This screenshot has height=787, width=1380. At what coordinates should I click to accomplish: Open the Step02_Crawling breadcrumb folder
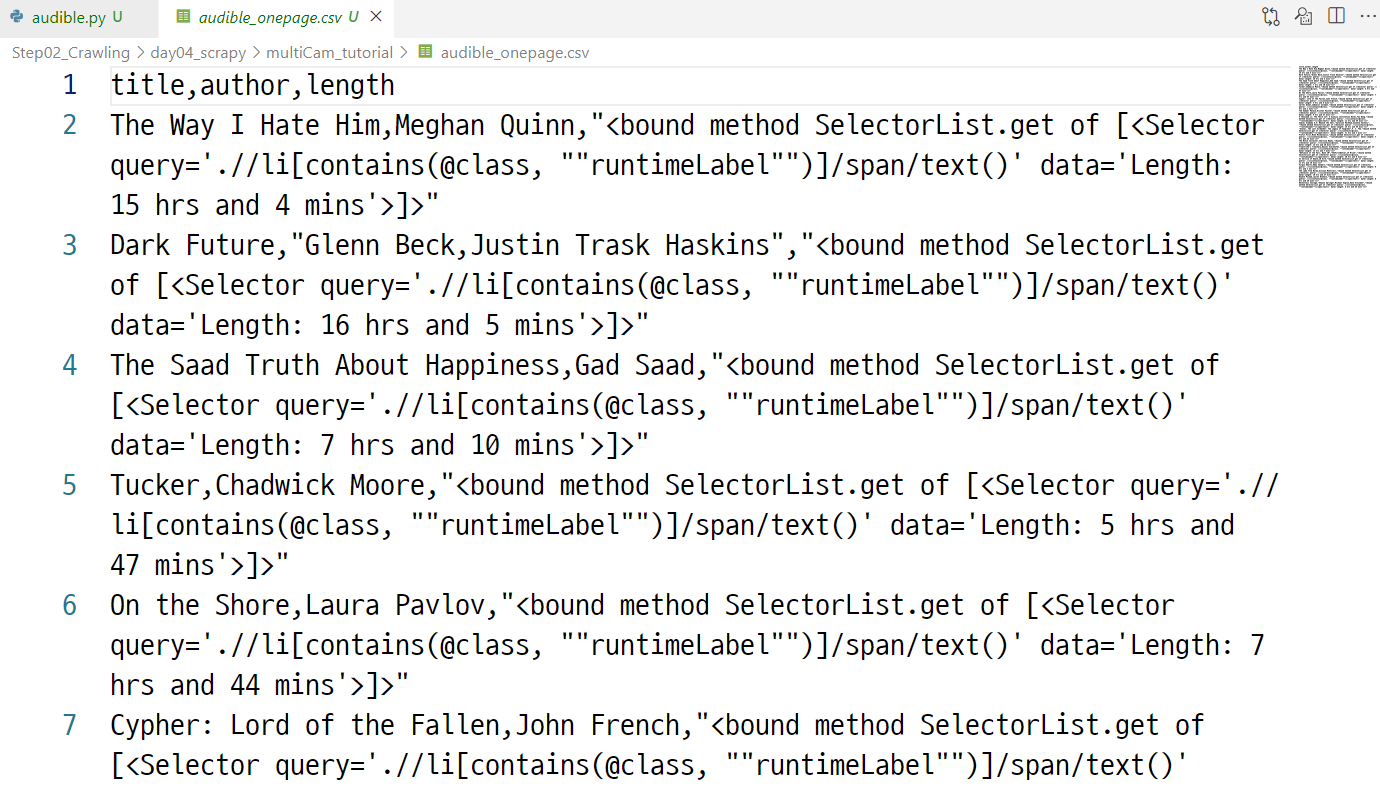tap(71, 52)
